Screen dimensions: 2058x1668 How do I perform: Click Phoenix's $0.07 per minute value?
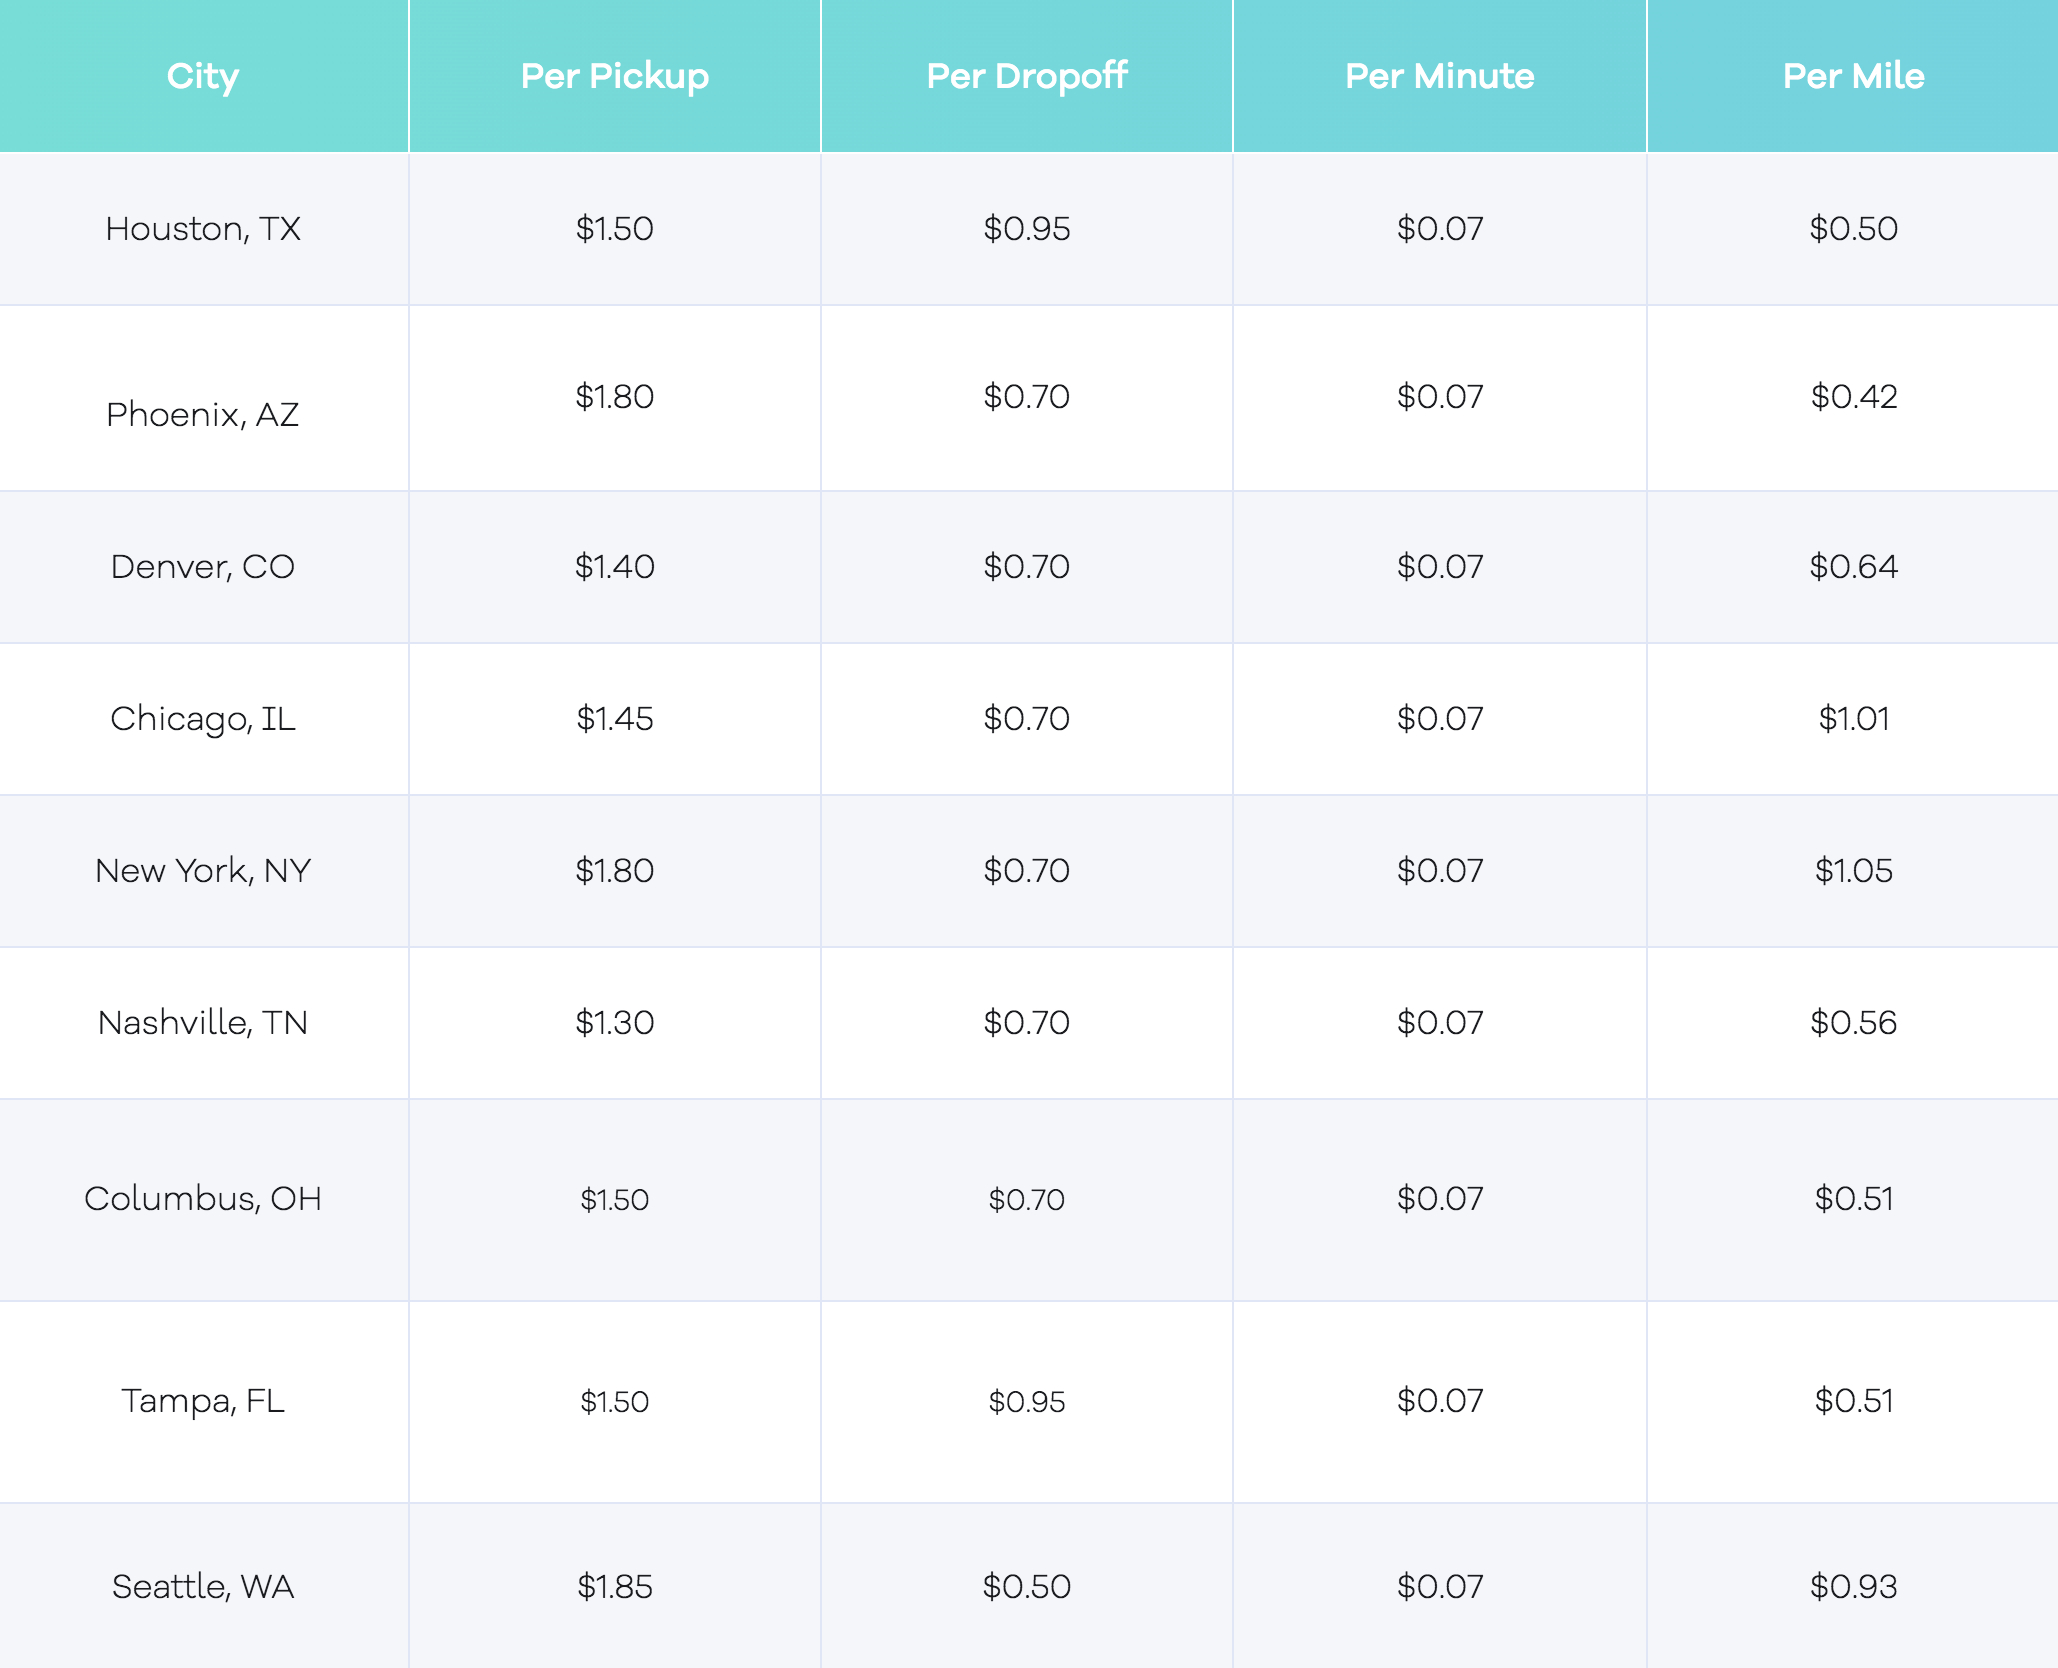[x=1440, y=397]
